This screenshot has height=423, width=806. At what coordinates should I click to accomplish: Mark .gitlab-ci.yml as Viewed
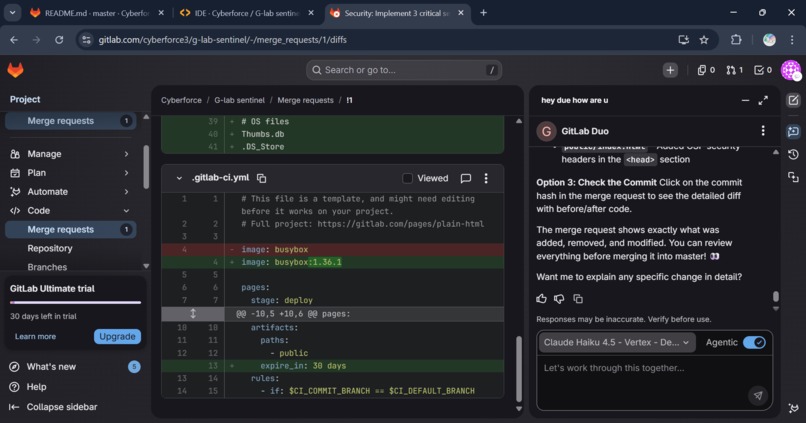tap(407, 178)
